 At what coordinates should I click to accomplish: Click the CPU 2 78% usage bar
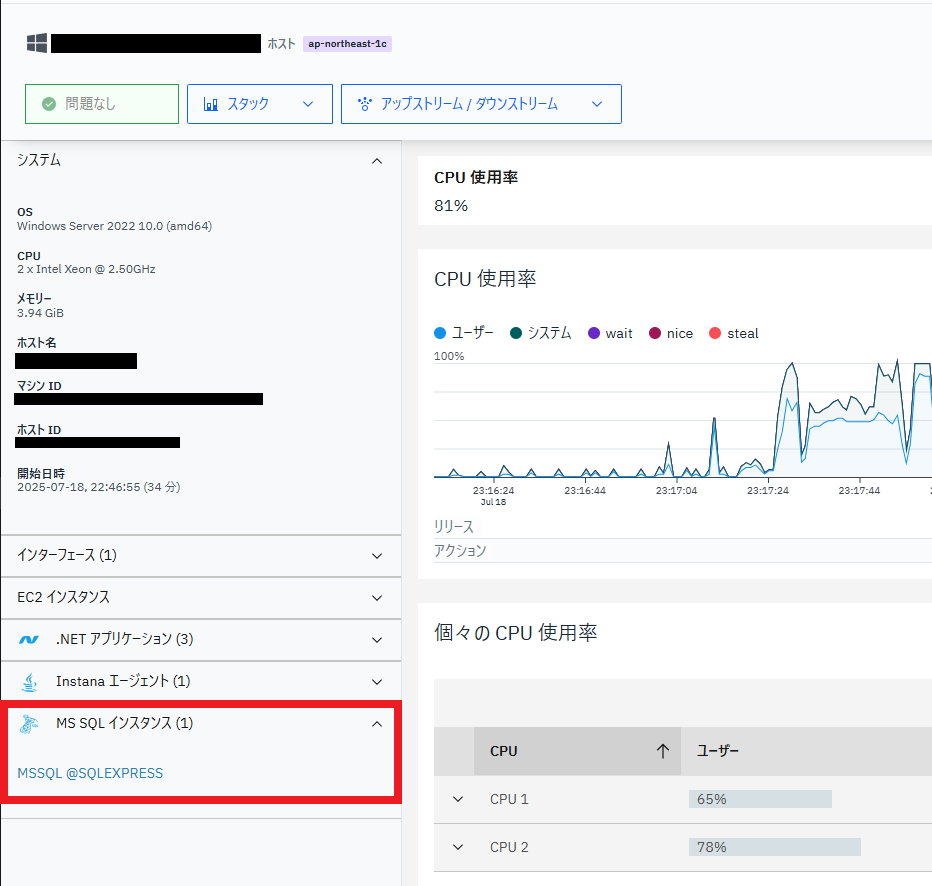click(774, 847)
